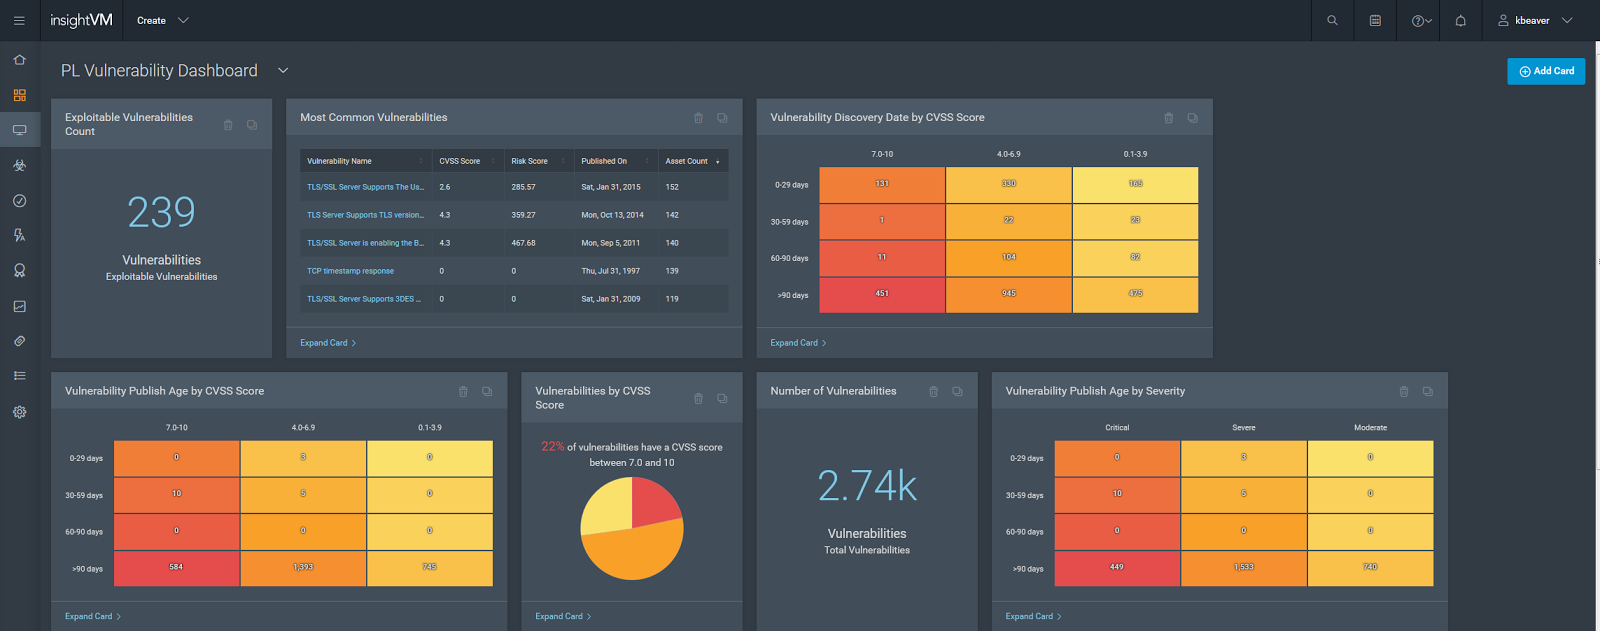This screenshot has width=1600, height=631.
Task: Open Administration from the gear sidebar icon
Action: tap(19, 411)
